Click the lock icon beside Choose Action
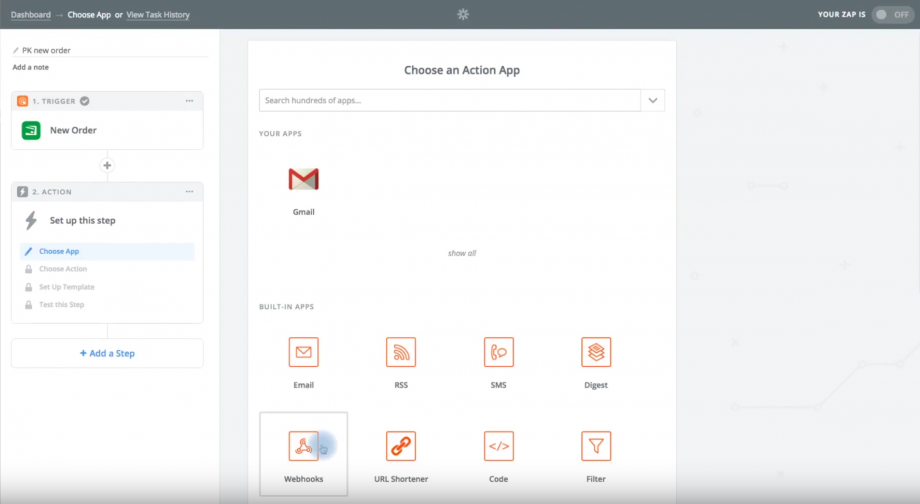 click(28, 269)
